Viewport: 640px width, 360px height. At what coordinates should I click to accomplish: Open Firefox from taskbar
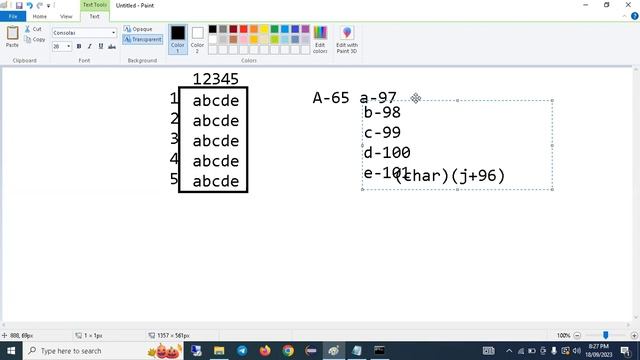(265, 351)
